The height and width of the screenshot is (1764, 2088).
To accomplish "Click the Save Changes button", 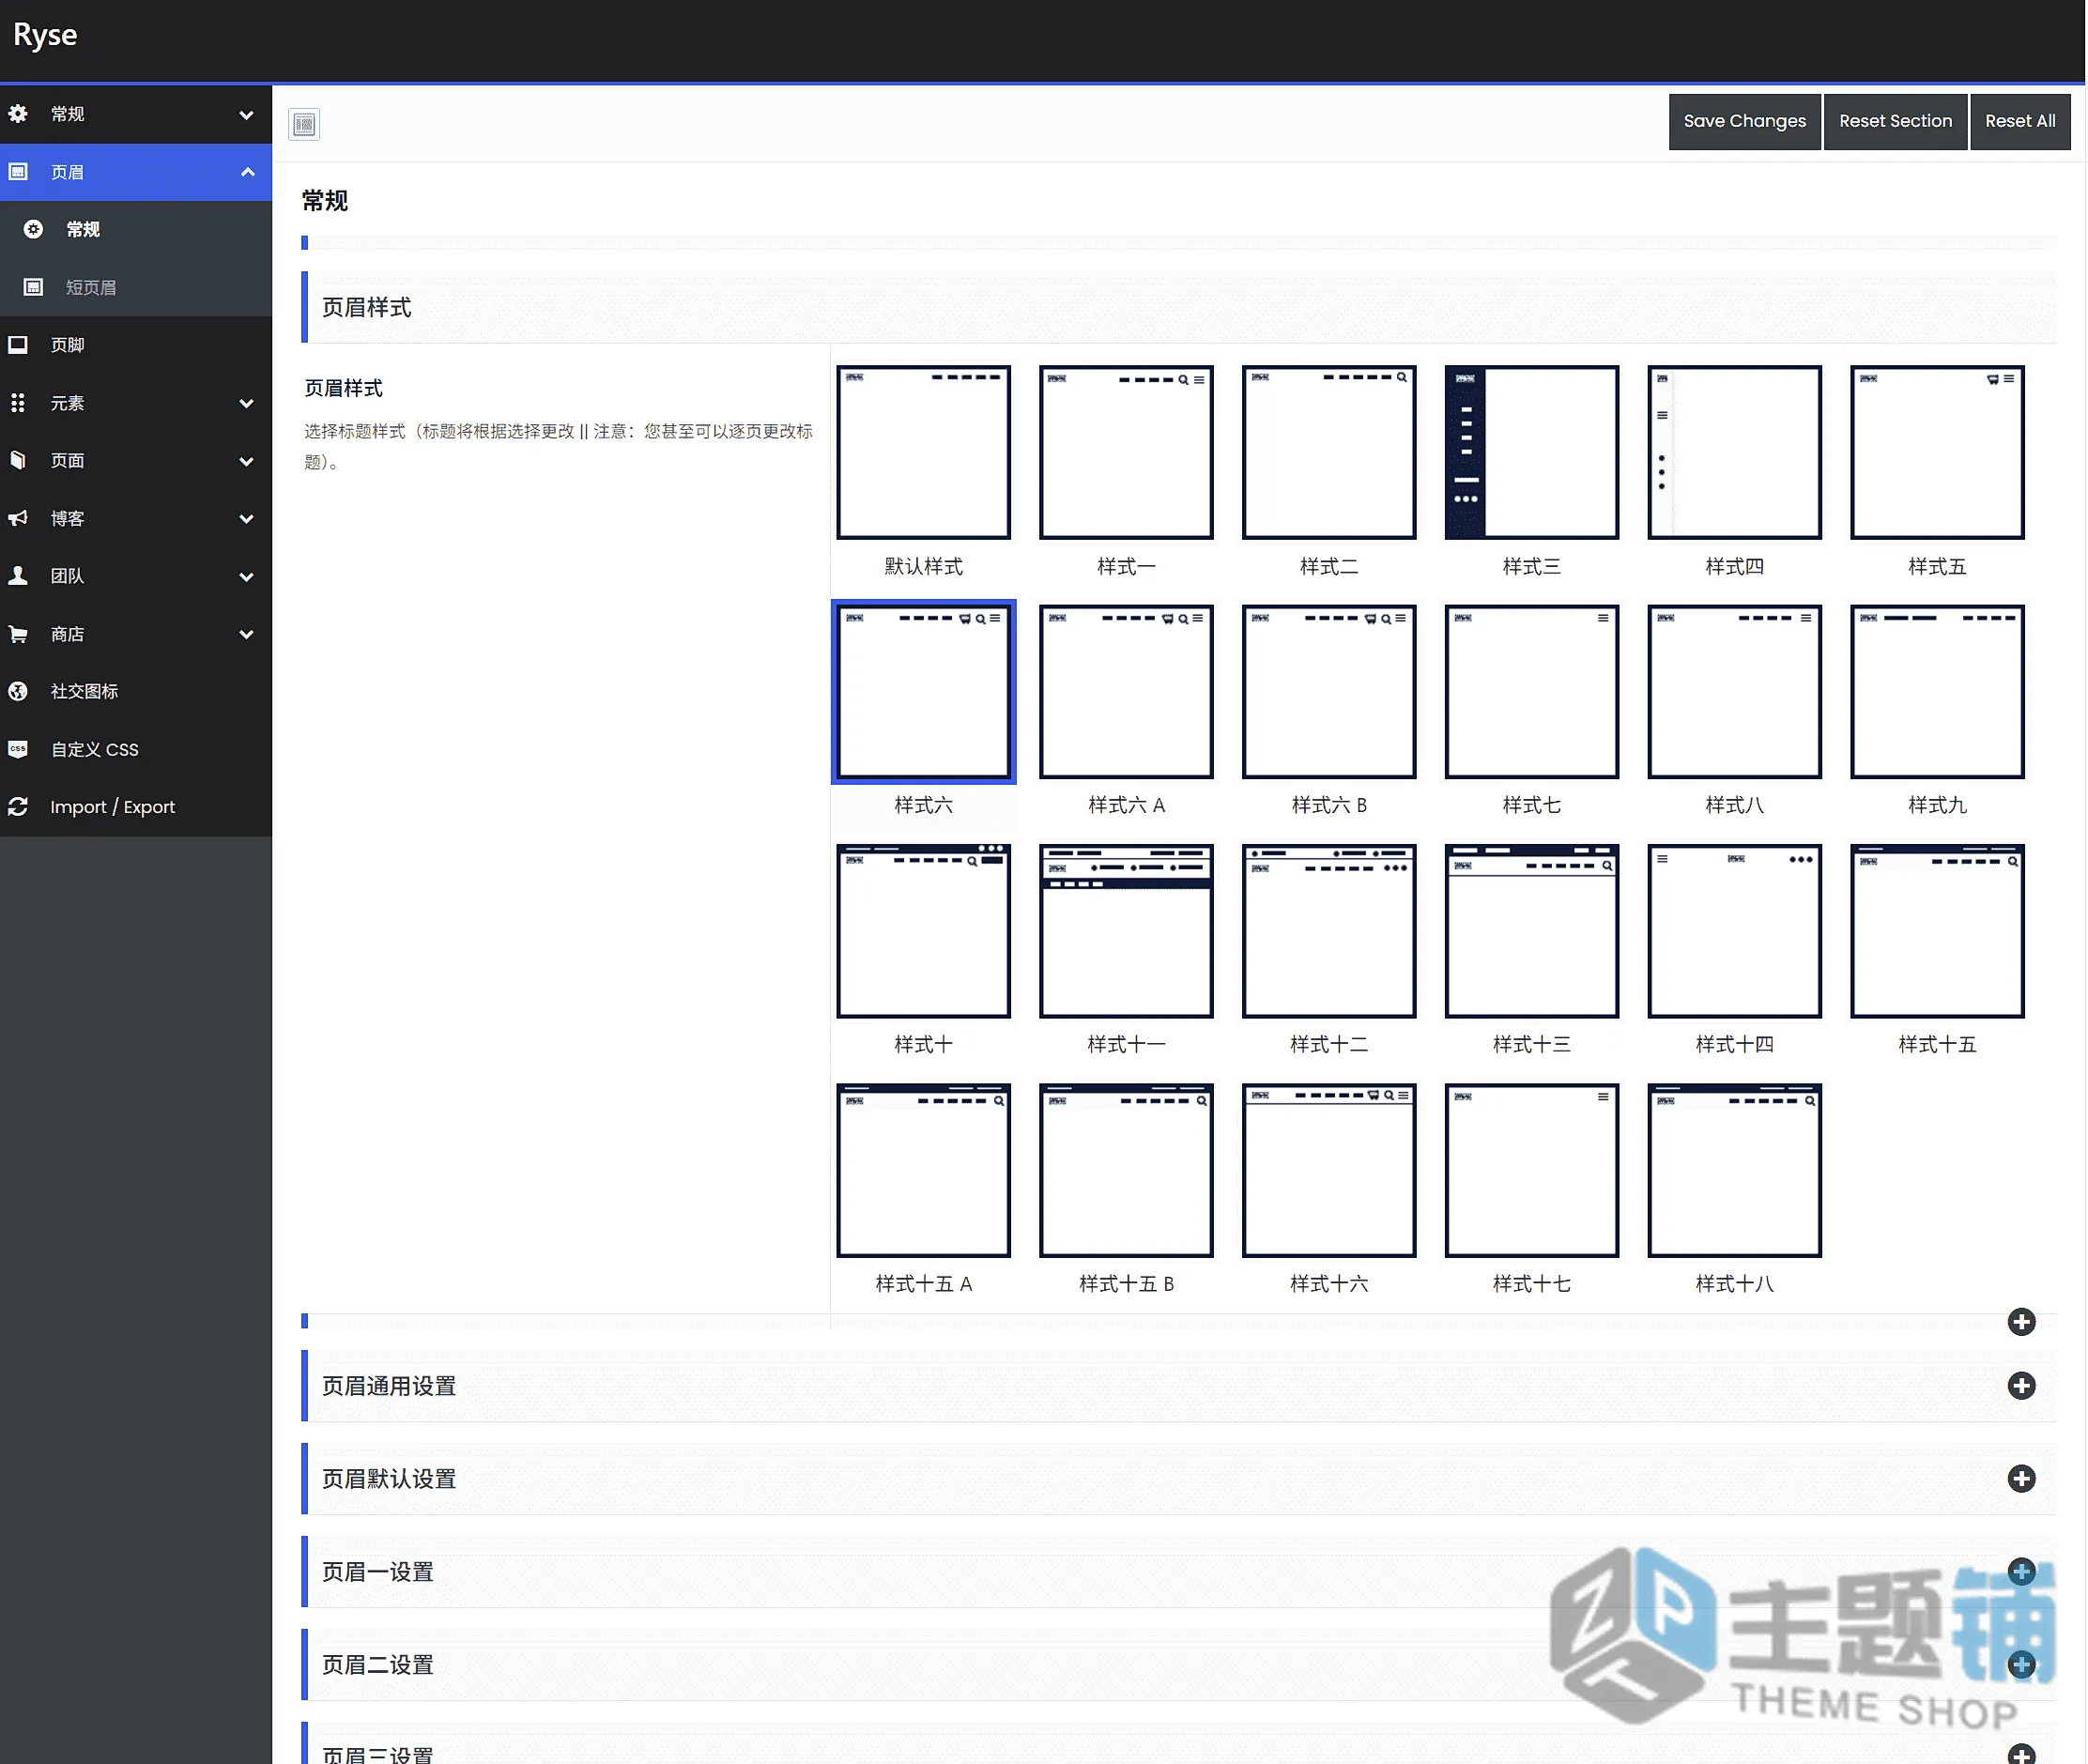I will [1744, 121].
